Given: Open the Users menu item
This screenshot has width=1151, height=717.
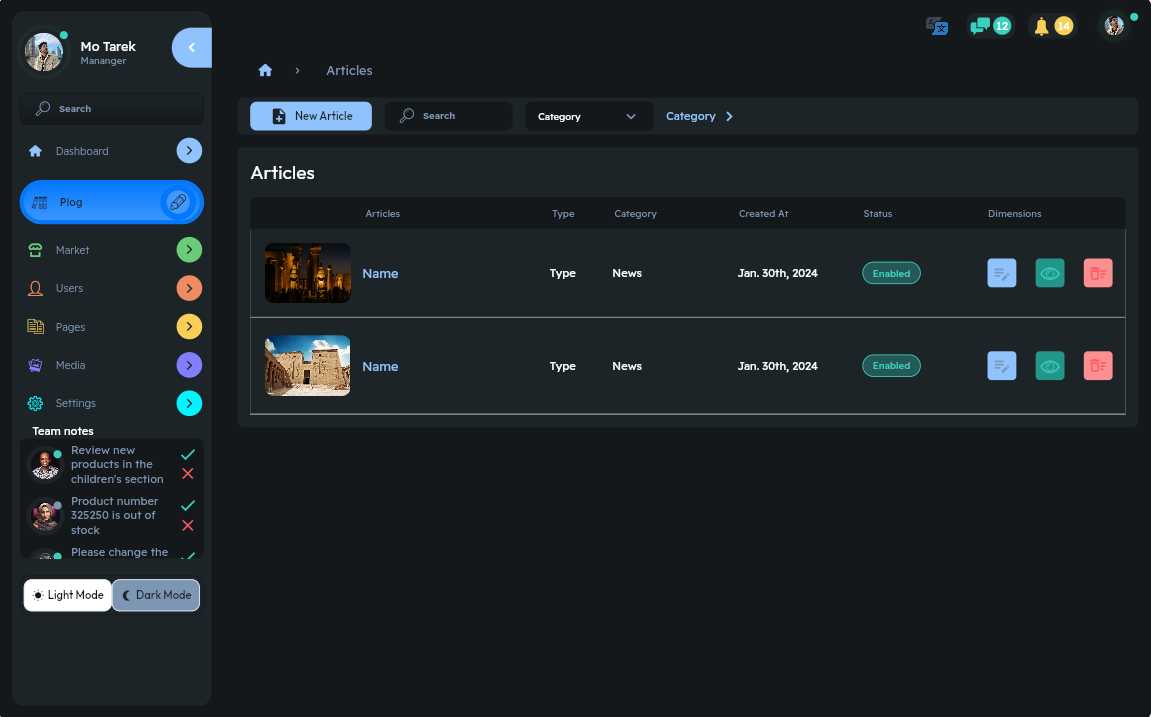Looking at the screenshot, I should 69,288.
